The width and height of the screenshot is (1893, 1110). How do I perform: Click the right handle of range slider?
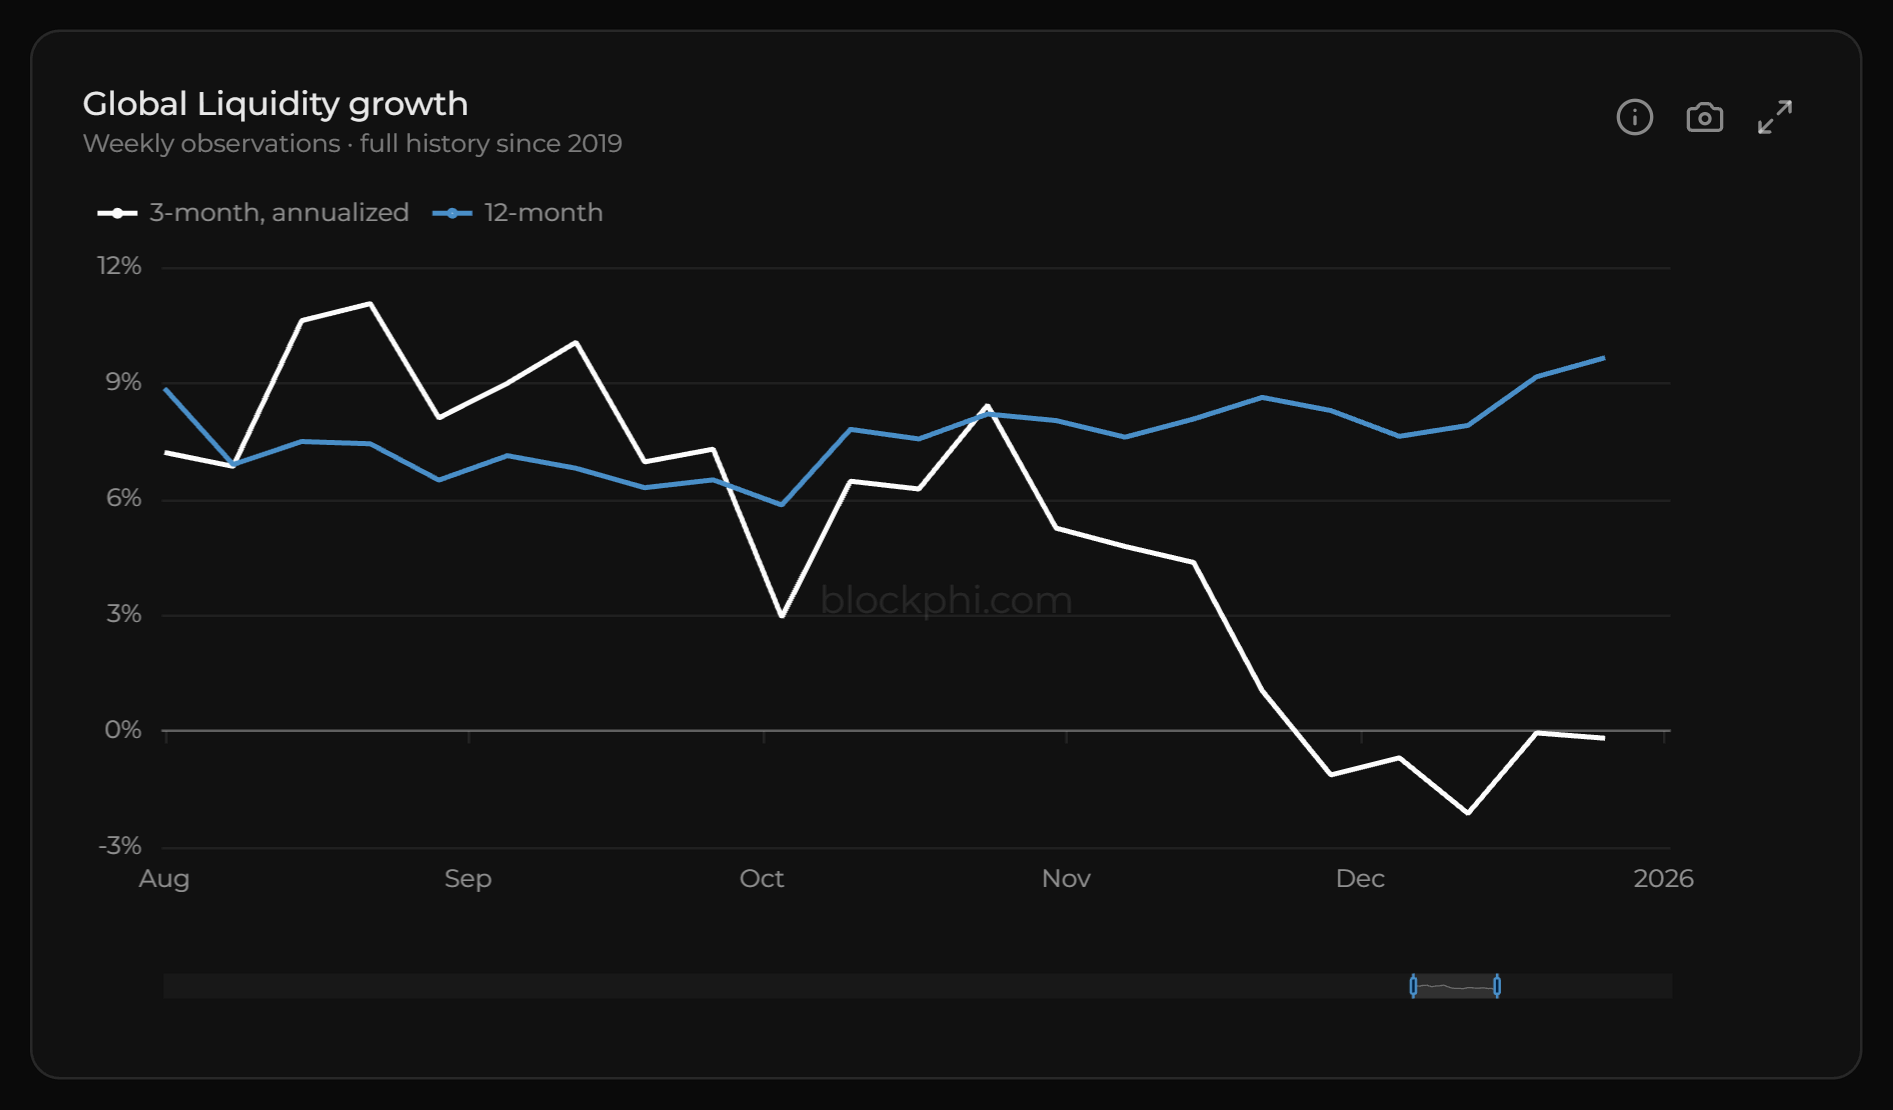(1497, 986)
